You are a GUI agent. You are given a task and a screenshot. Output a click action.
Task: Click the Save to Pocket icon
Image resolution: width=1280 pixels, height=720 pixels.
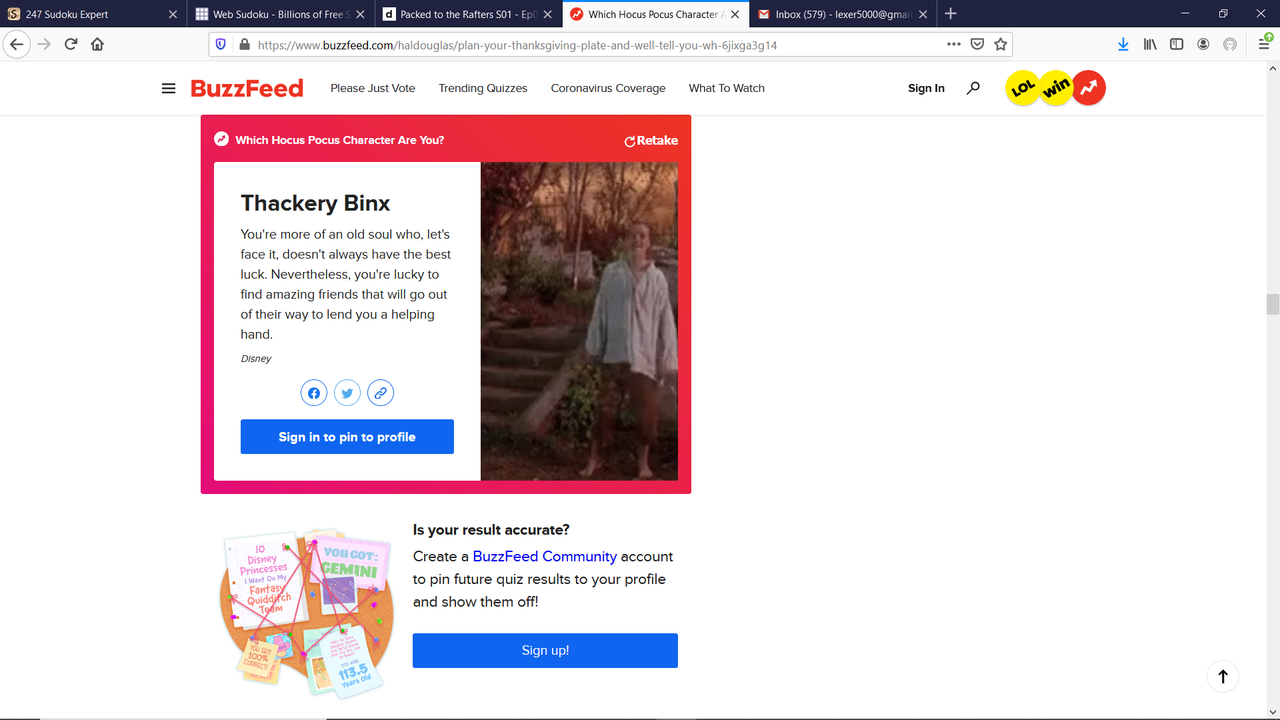point(978,44)
